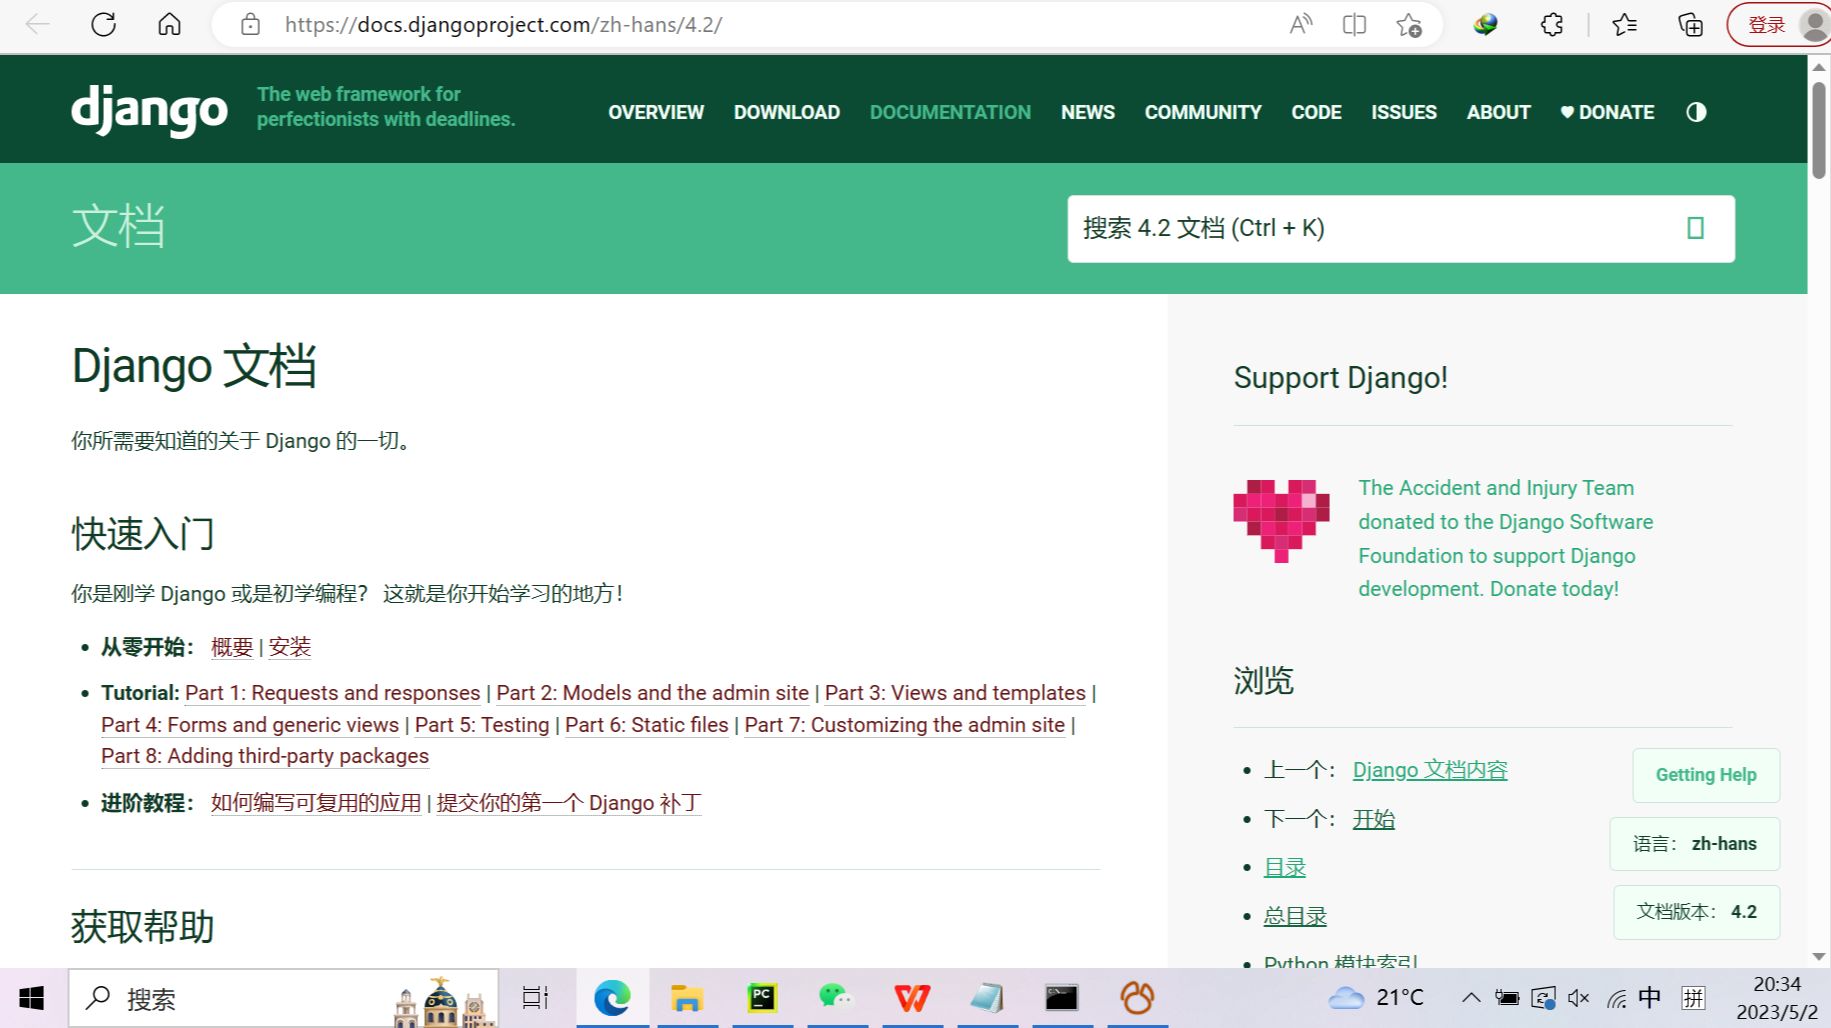
Task: Open the orange paw app on taskbar
Action: [x=1137, y=998]
